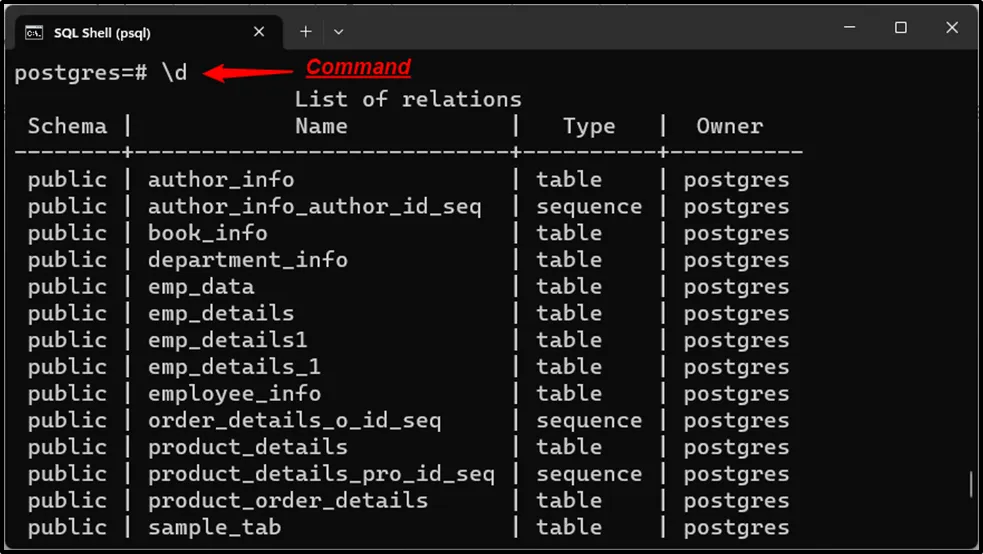
Task: Click the department_info table name
Action: click(247, 260)
